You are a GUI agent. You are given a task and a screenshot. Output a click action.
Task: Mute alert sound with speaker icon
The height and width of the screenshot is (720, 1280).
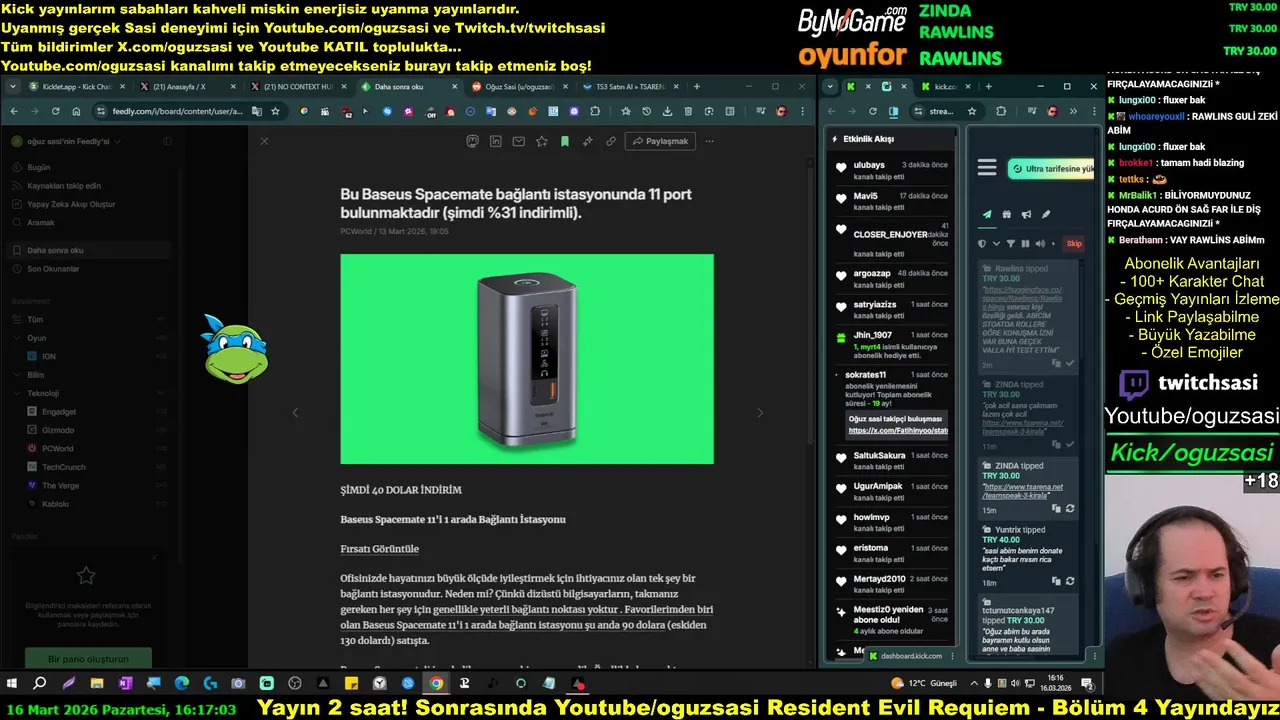(x=1040, y=243)
